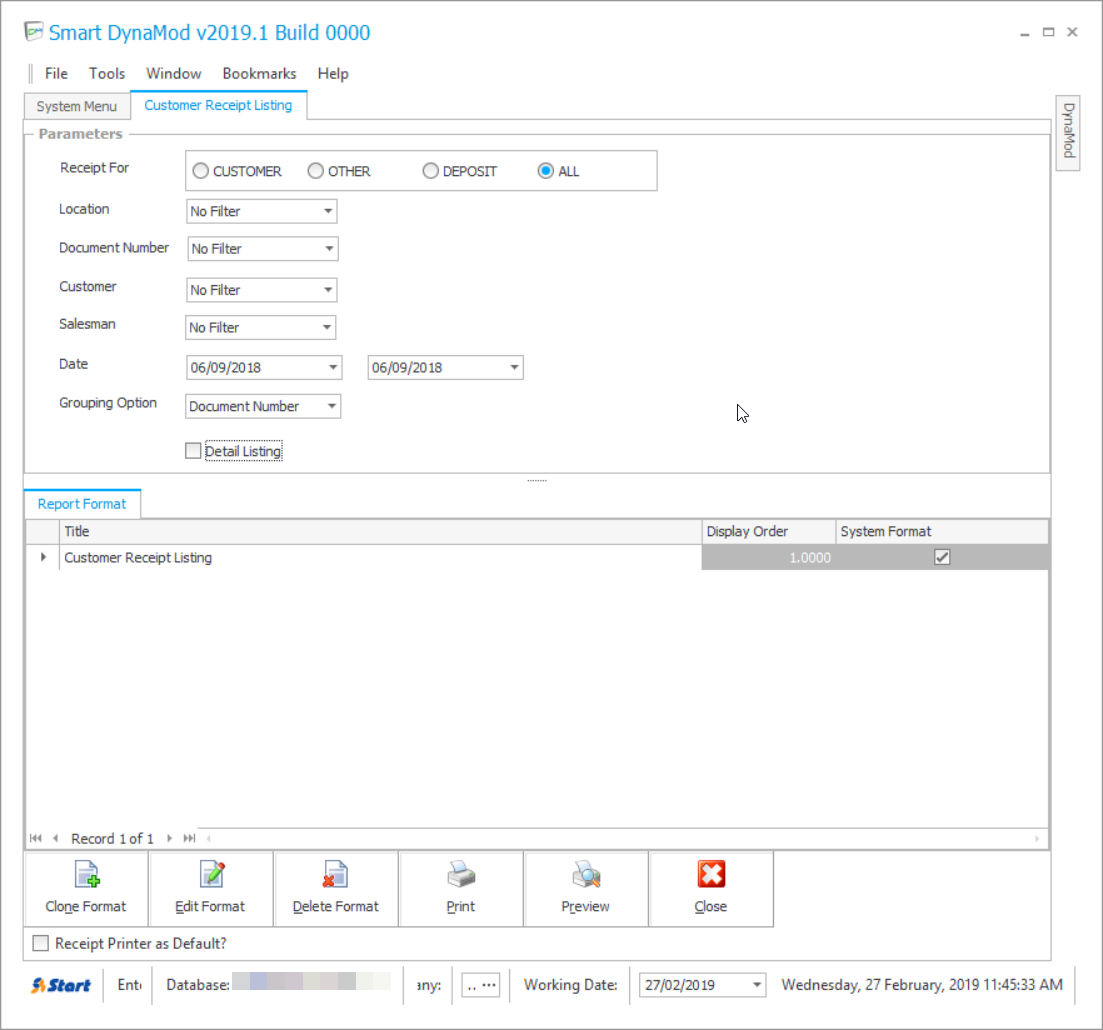Click the Delete Format icon

[335, 875]
